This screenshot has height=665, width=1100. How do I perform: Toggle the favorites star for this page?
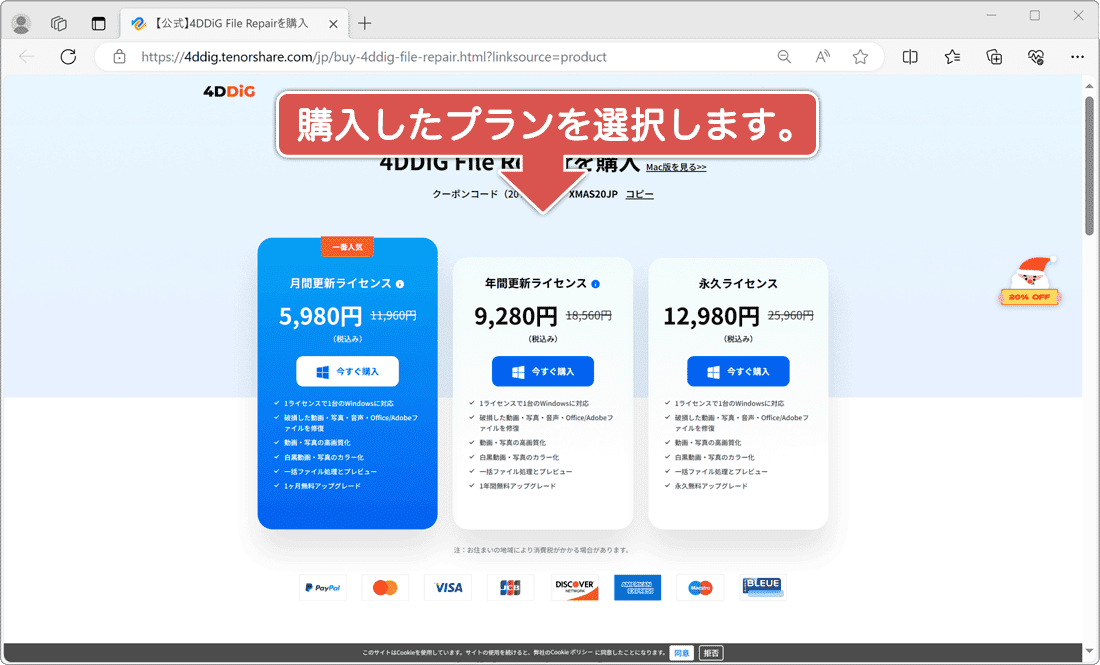pos(859,57)
